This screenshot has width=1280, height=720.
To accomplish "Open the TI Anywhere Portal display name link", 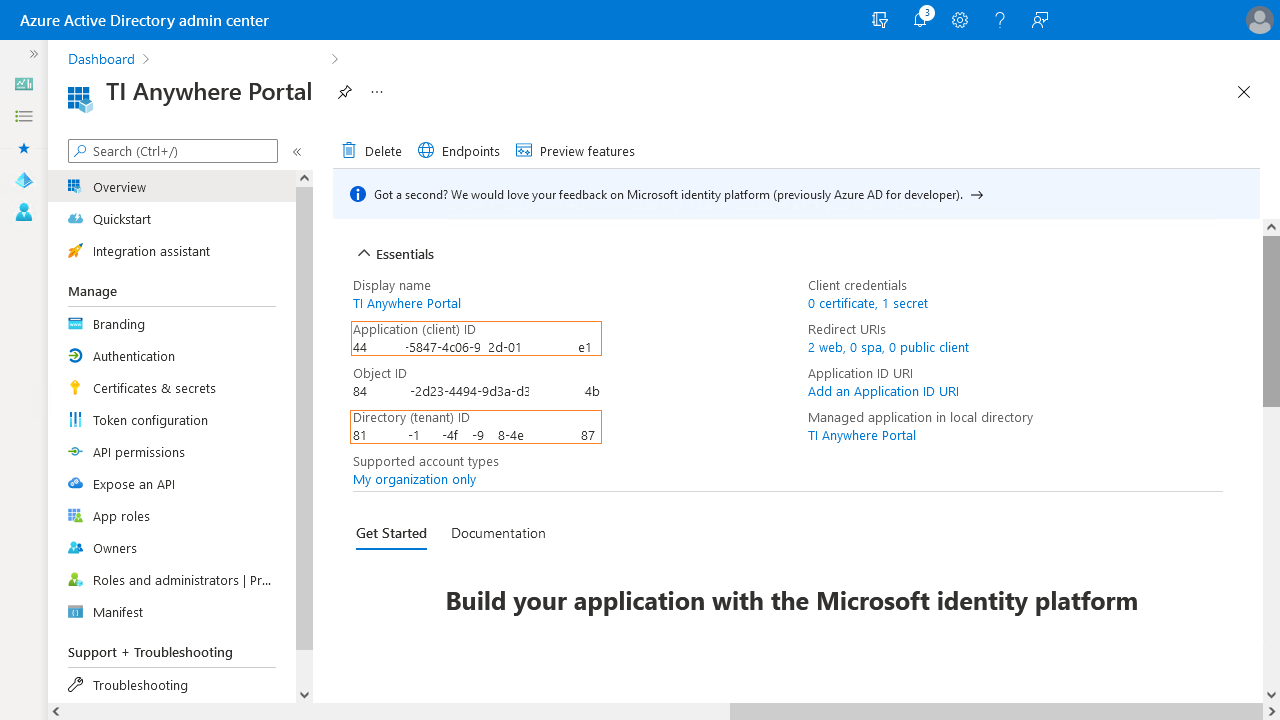I will 407,303.
